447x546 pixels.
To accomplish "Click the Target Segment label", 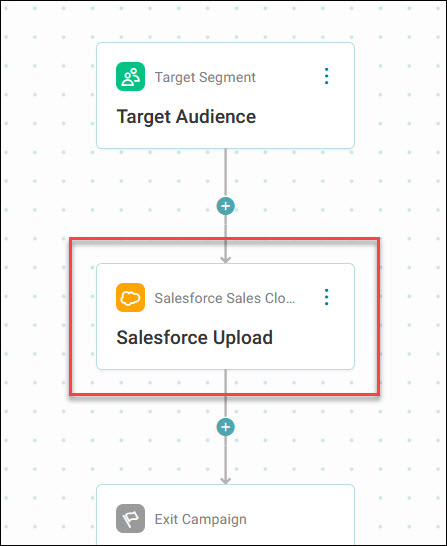I will click(x=205, y=77).
